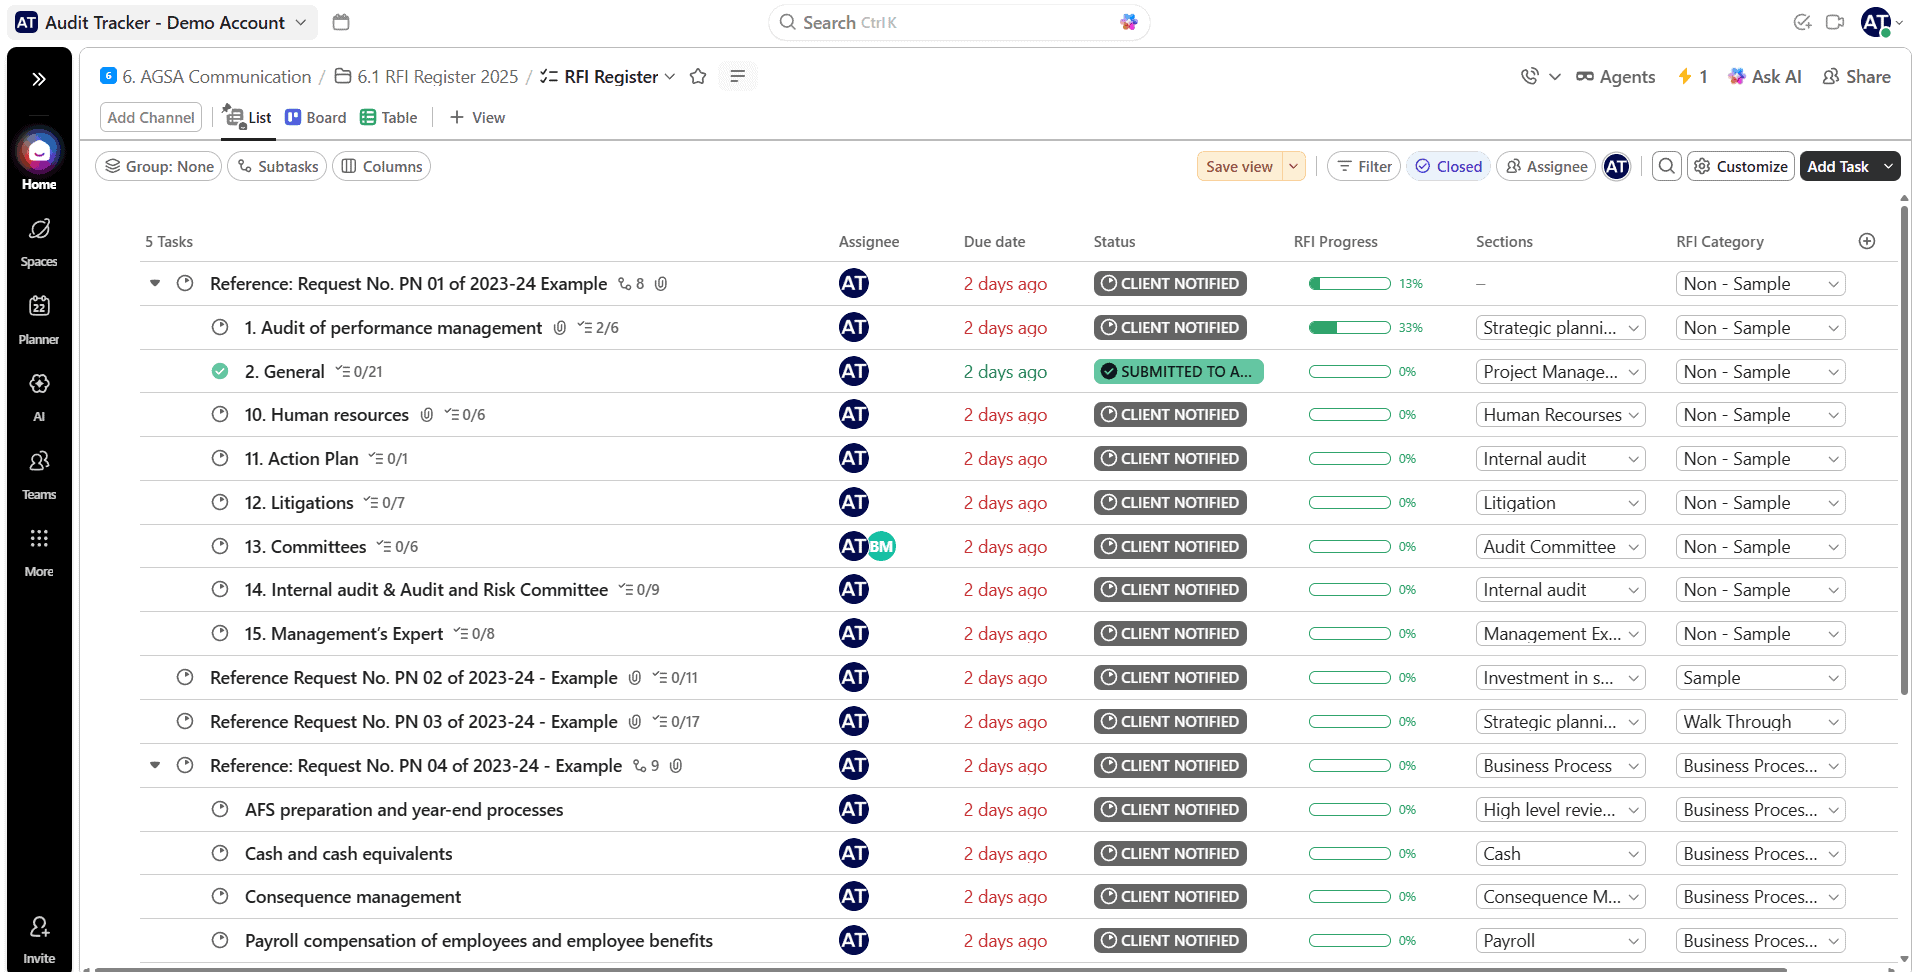Viewport: 1912px width, 972px height.
Task: Click the Share button
Action: tap(1857, 77)
